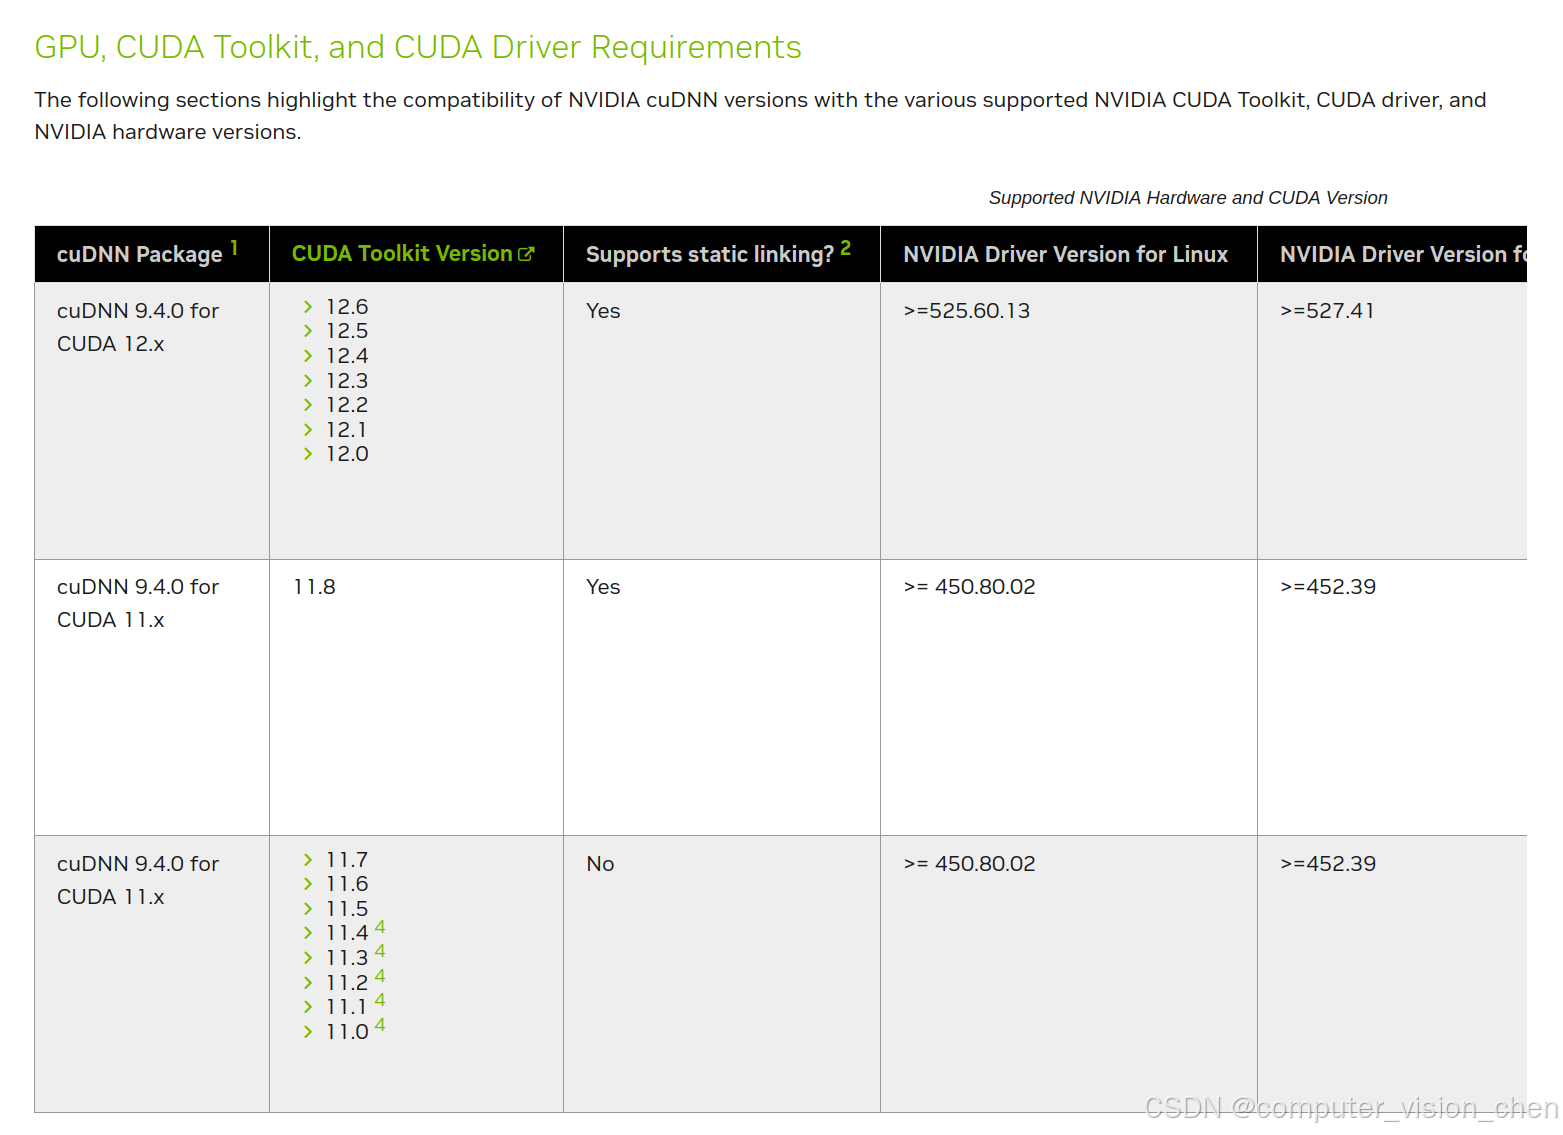Image resolution: width=1563 pixels, height=1135 pixels.
Task: Open the CUDA 12.3 toolkit link
Action: [x=347, y=381]
